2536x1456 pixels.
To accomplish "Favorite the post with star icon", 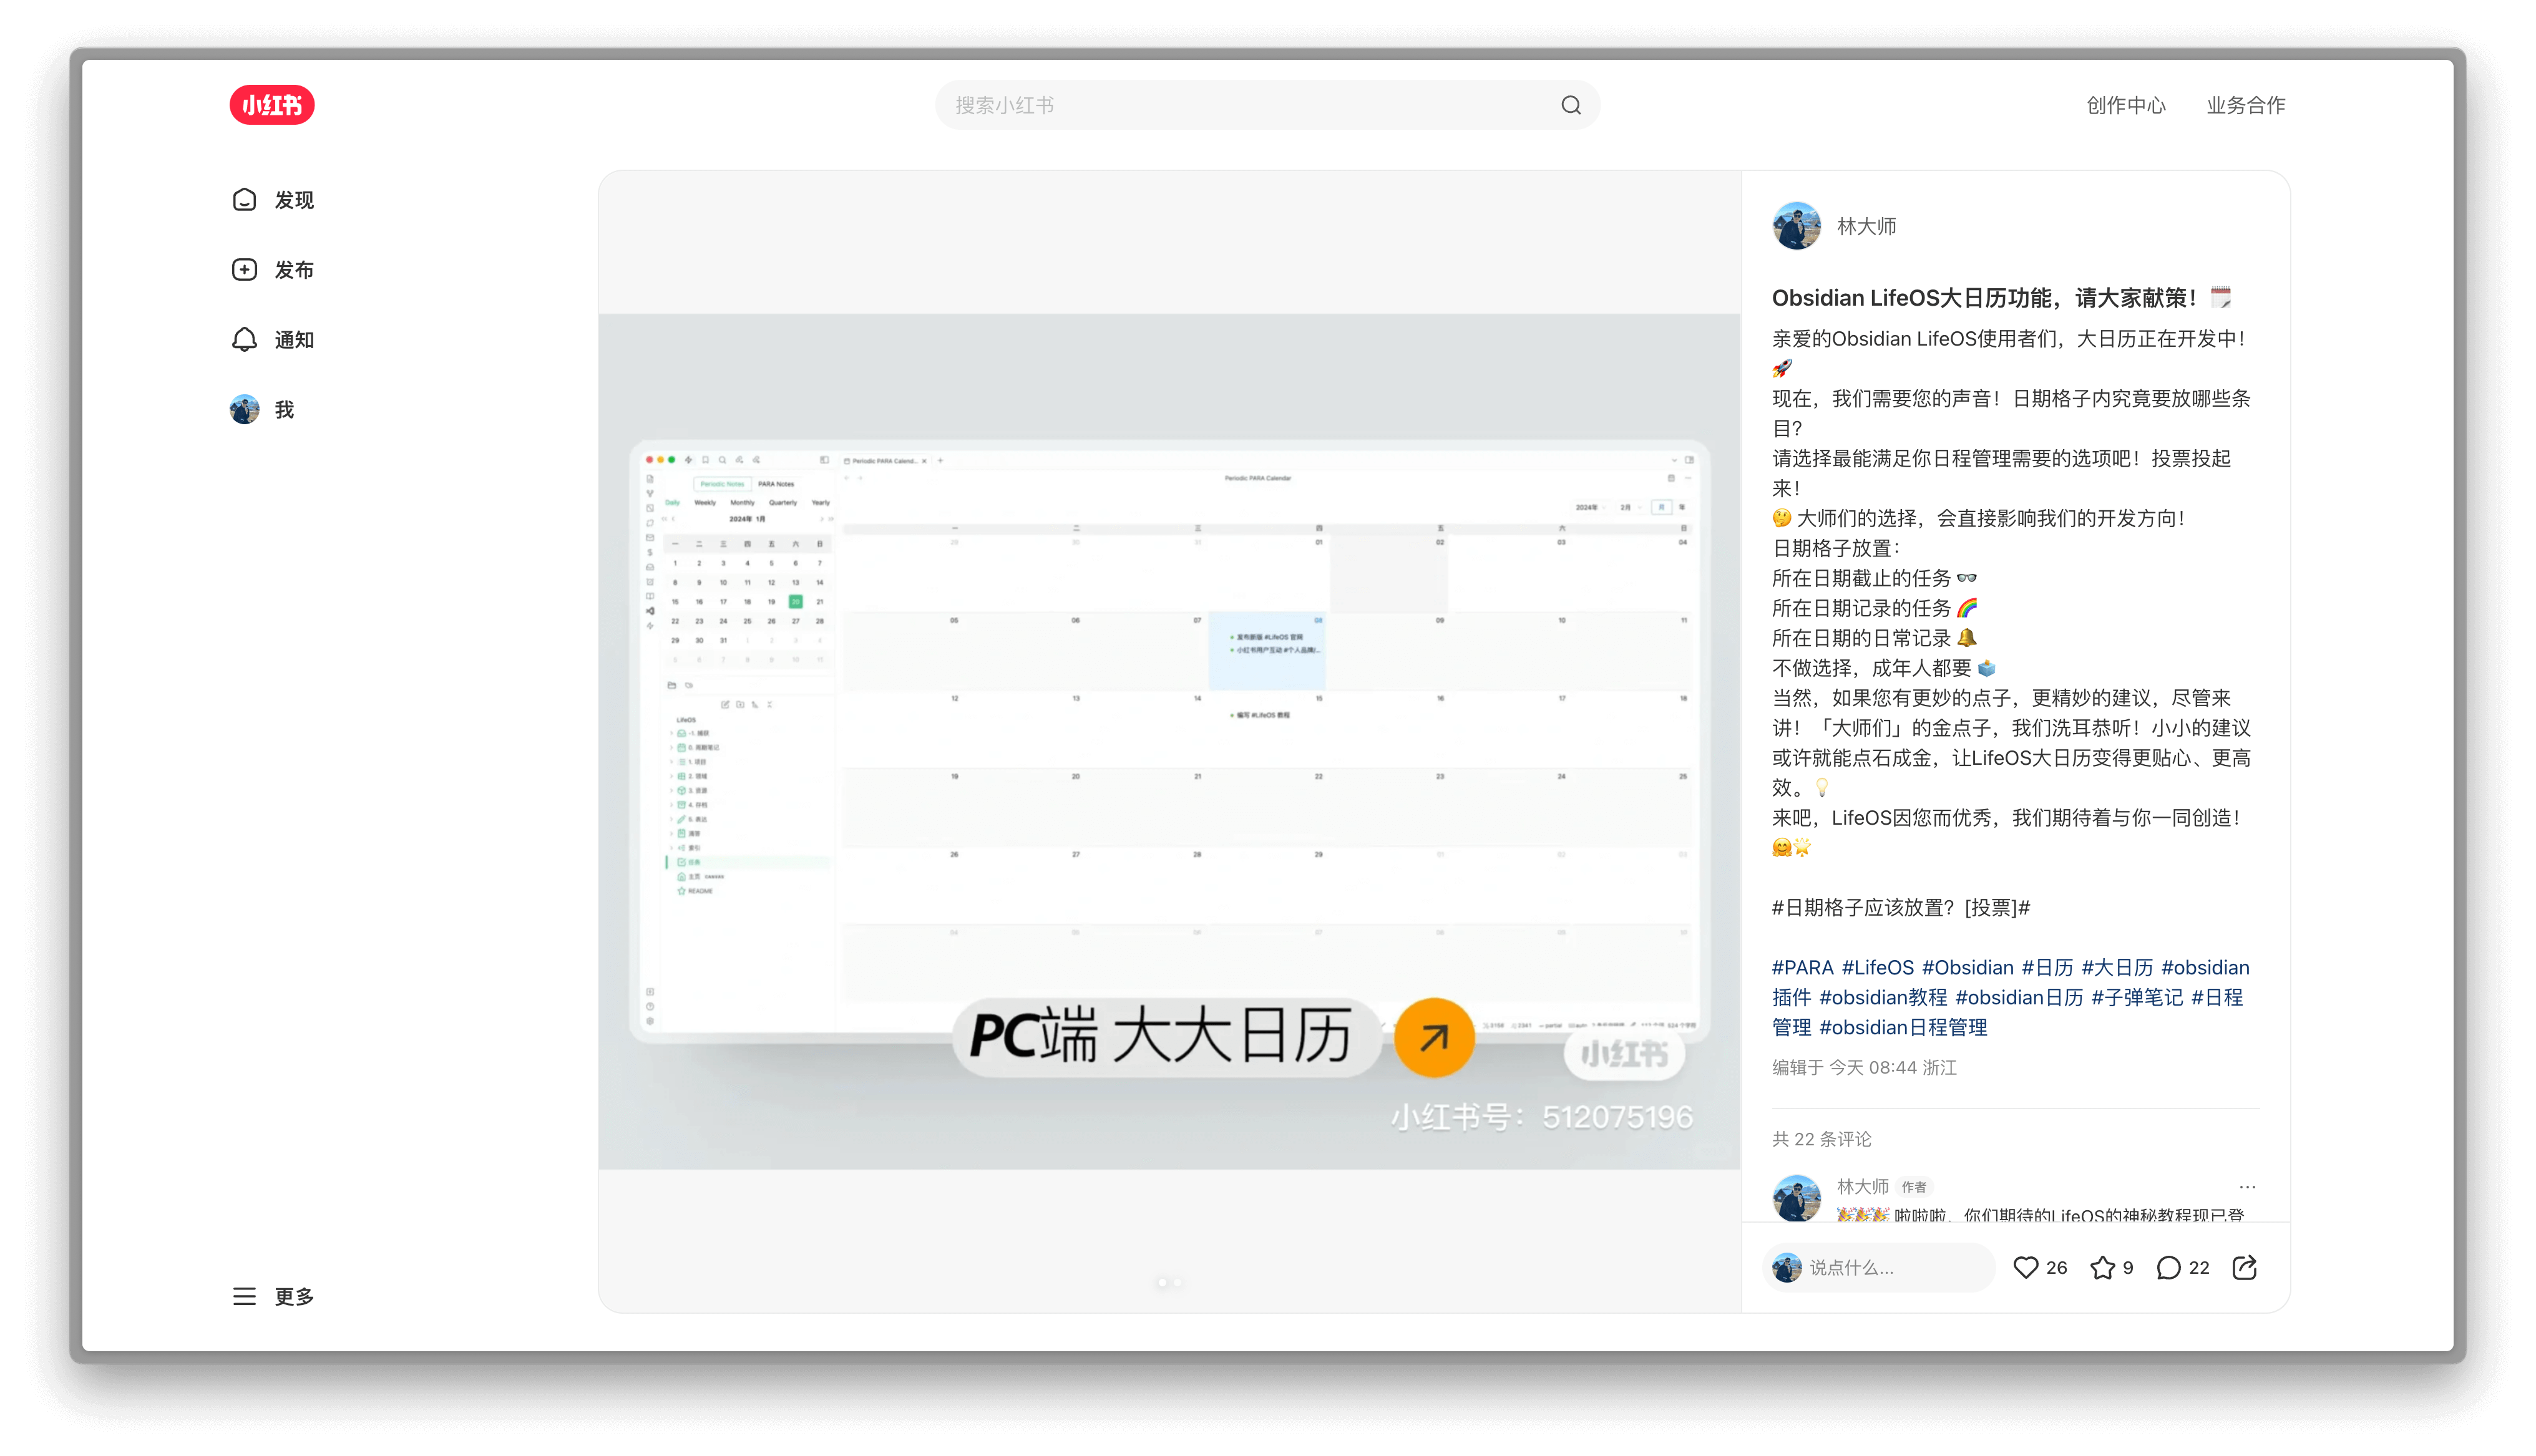I will (x=2102, y=1267).
